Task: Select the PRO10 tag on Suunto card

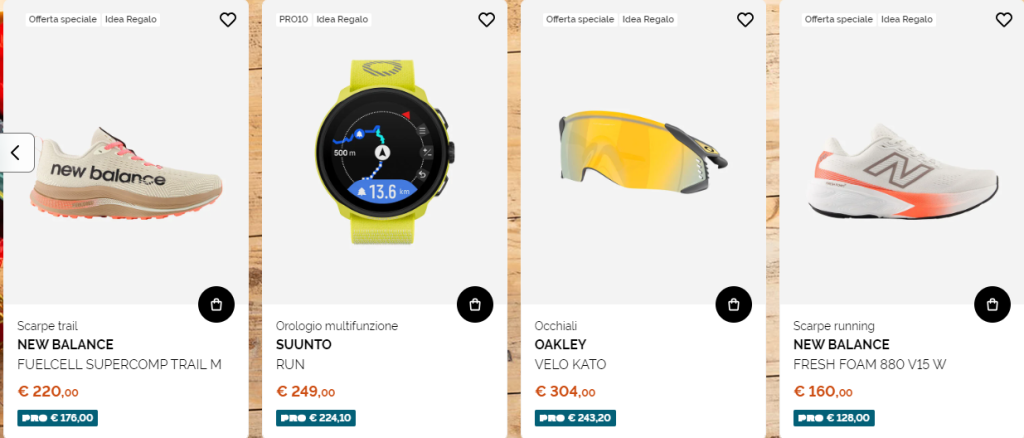Action: (293, 20)
